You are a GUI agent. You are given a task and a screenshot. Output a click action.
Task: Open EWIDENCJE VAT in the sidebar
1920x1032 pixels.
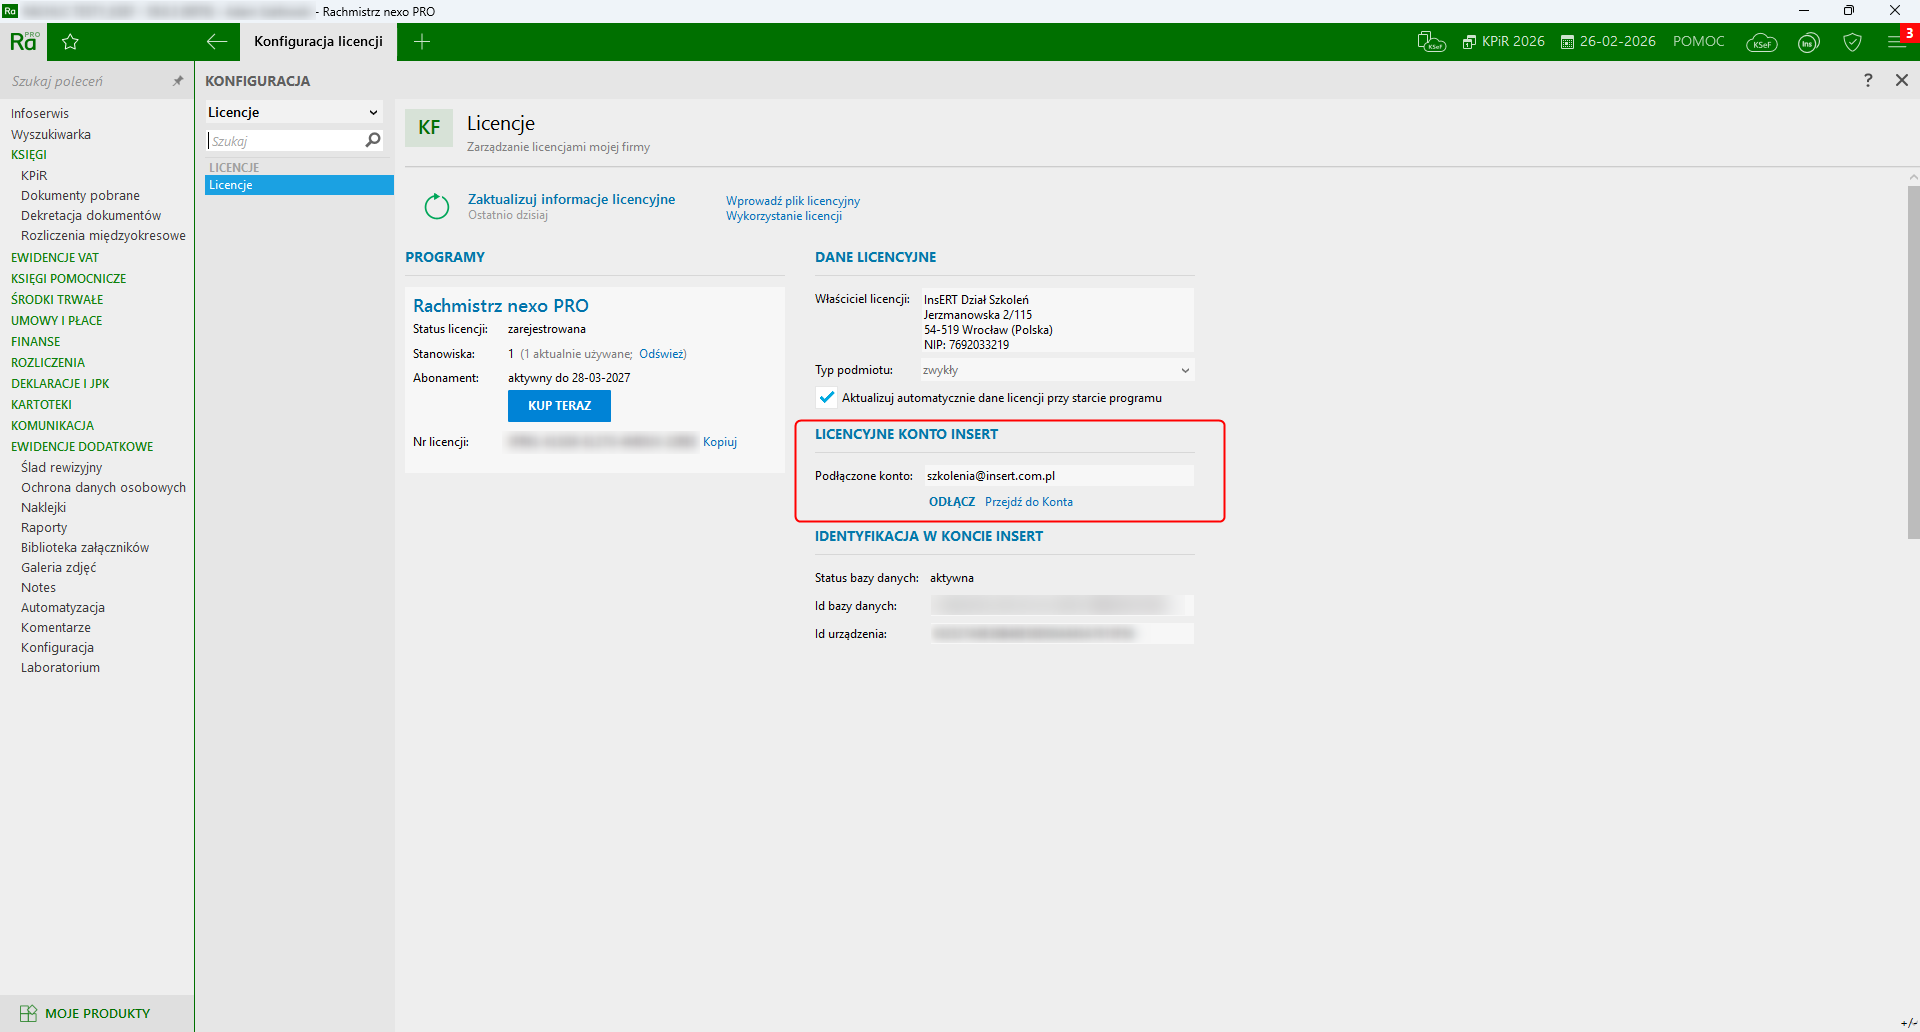click(x=55, y=258)
